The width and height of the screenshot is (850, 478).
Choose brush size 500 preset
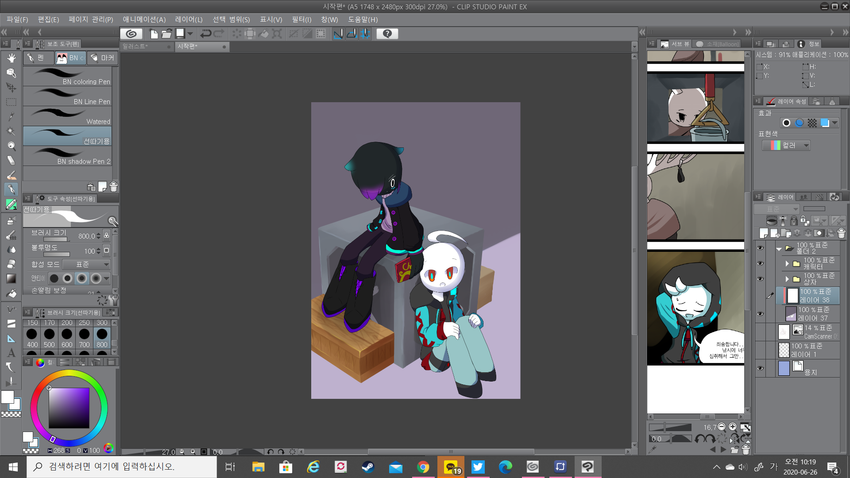tap(49, 338)
